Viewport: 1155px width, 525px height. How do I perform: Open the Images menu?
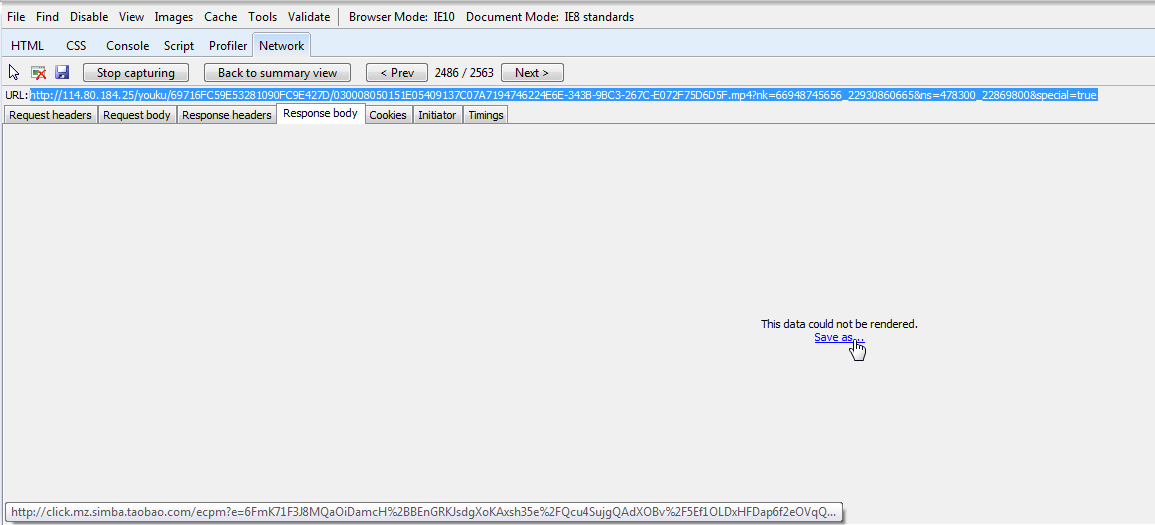[174, 16]
